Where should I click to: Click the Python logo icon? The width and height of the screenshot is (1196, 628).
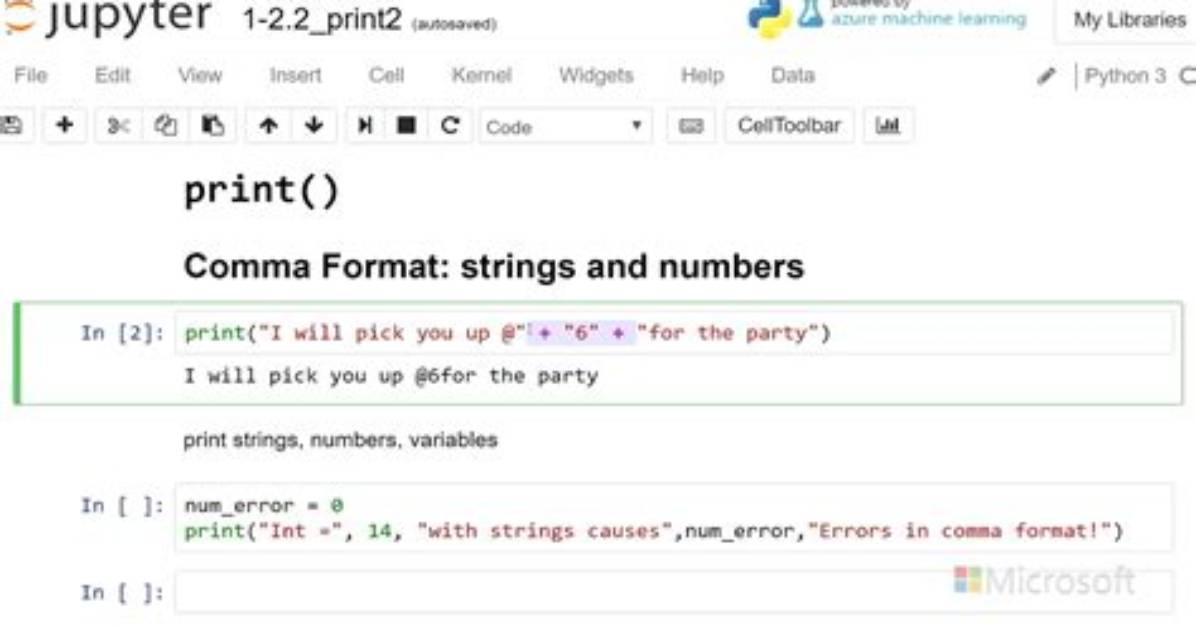[x=769, y=17]
